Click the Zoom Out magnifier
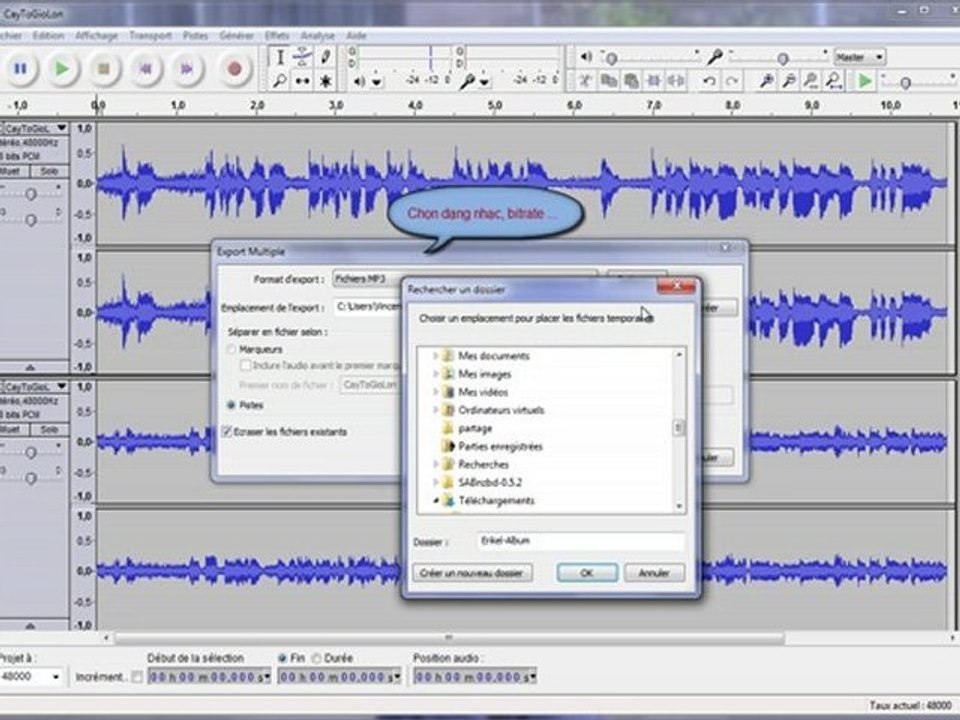 pos(789,80)
